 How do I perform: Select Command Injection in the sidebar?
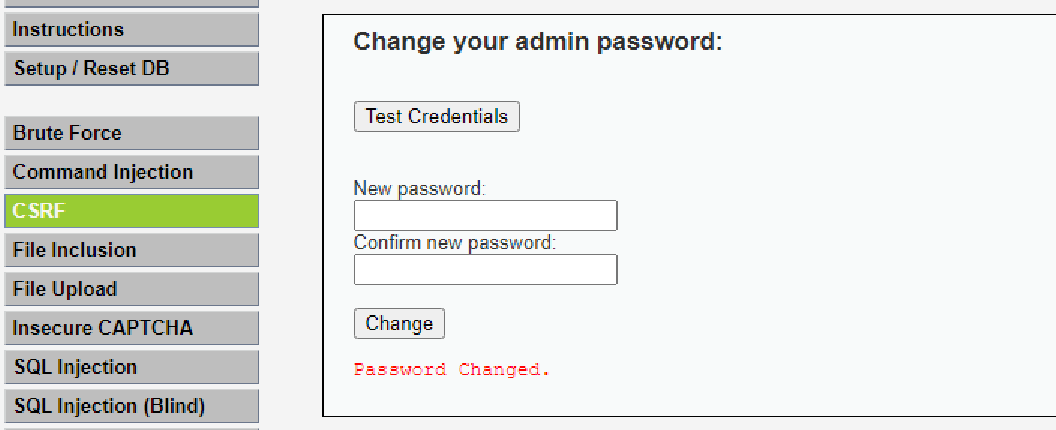130,172
